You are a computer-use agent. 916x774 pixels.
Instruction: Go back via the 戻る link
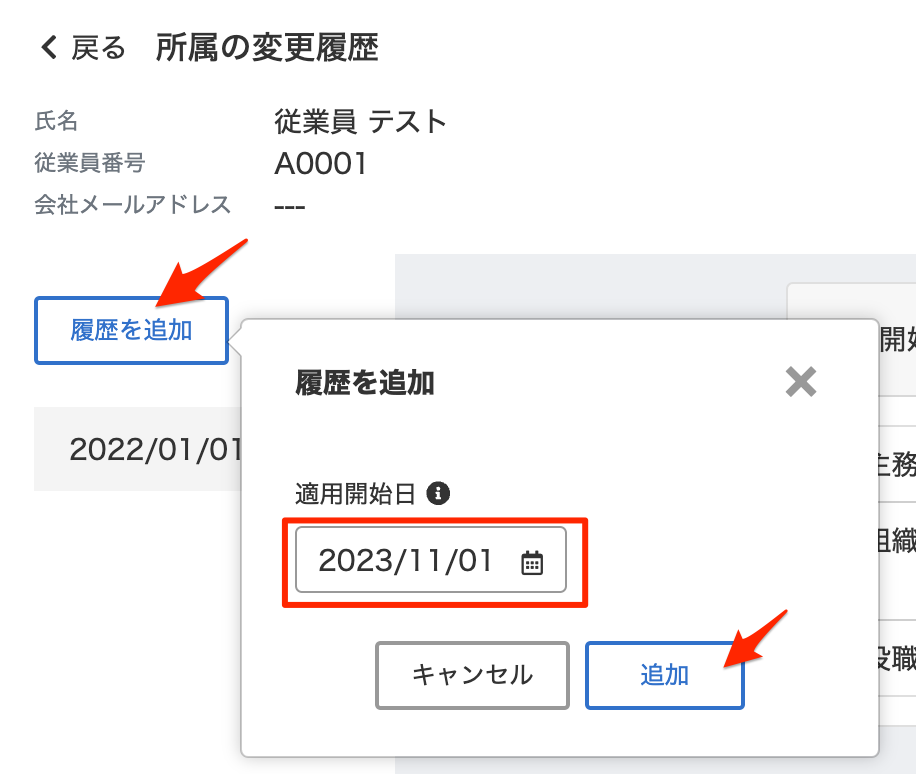click(x=98, y=48)
